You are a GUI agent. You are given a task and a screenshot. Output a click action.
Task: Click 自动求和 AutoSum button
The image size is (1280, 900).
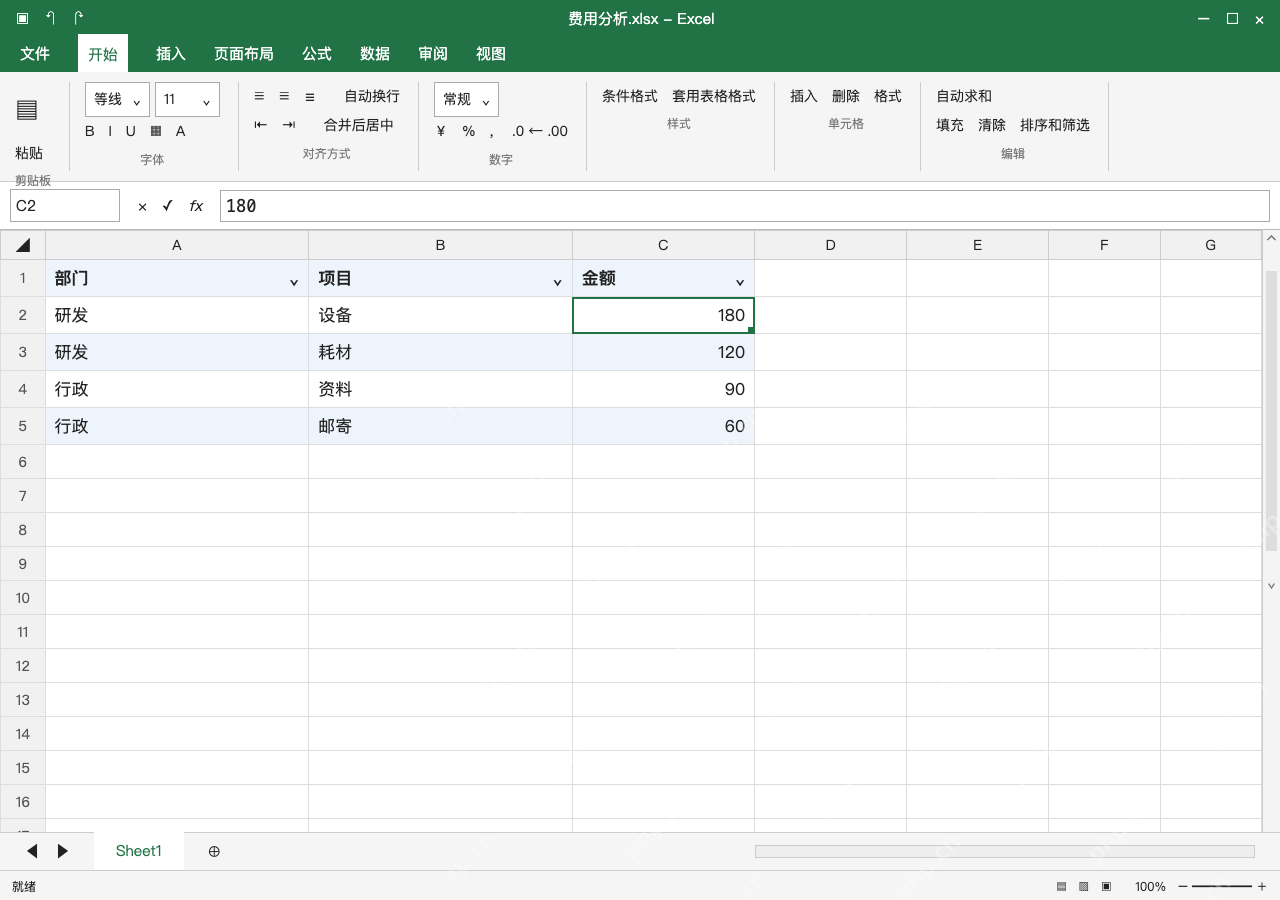964,96
